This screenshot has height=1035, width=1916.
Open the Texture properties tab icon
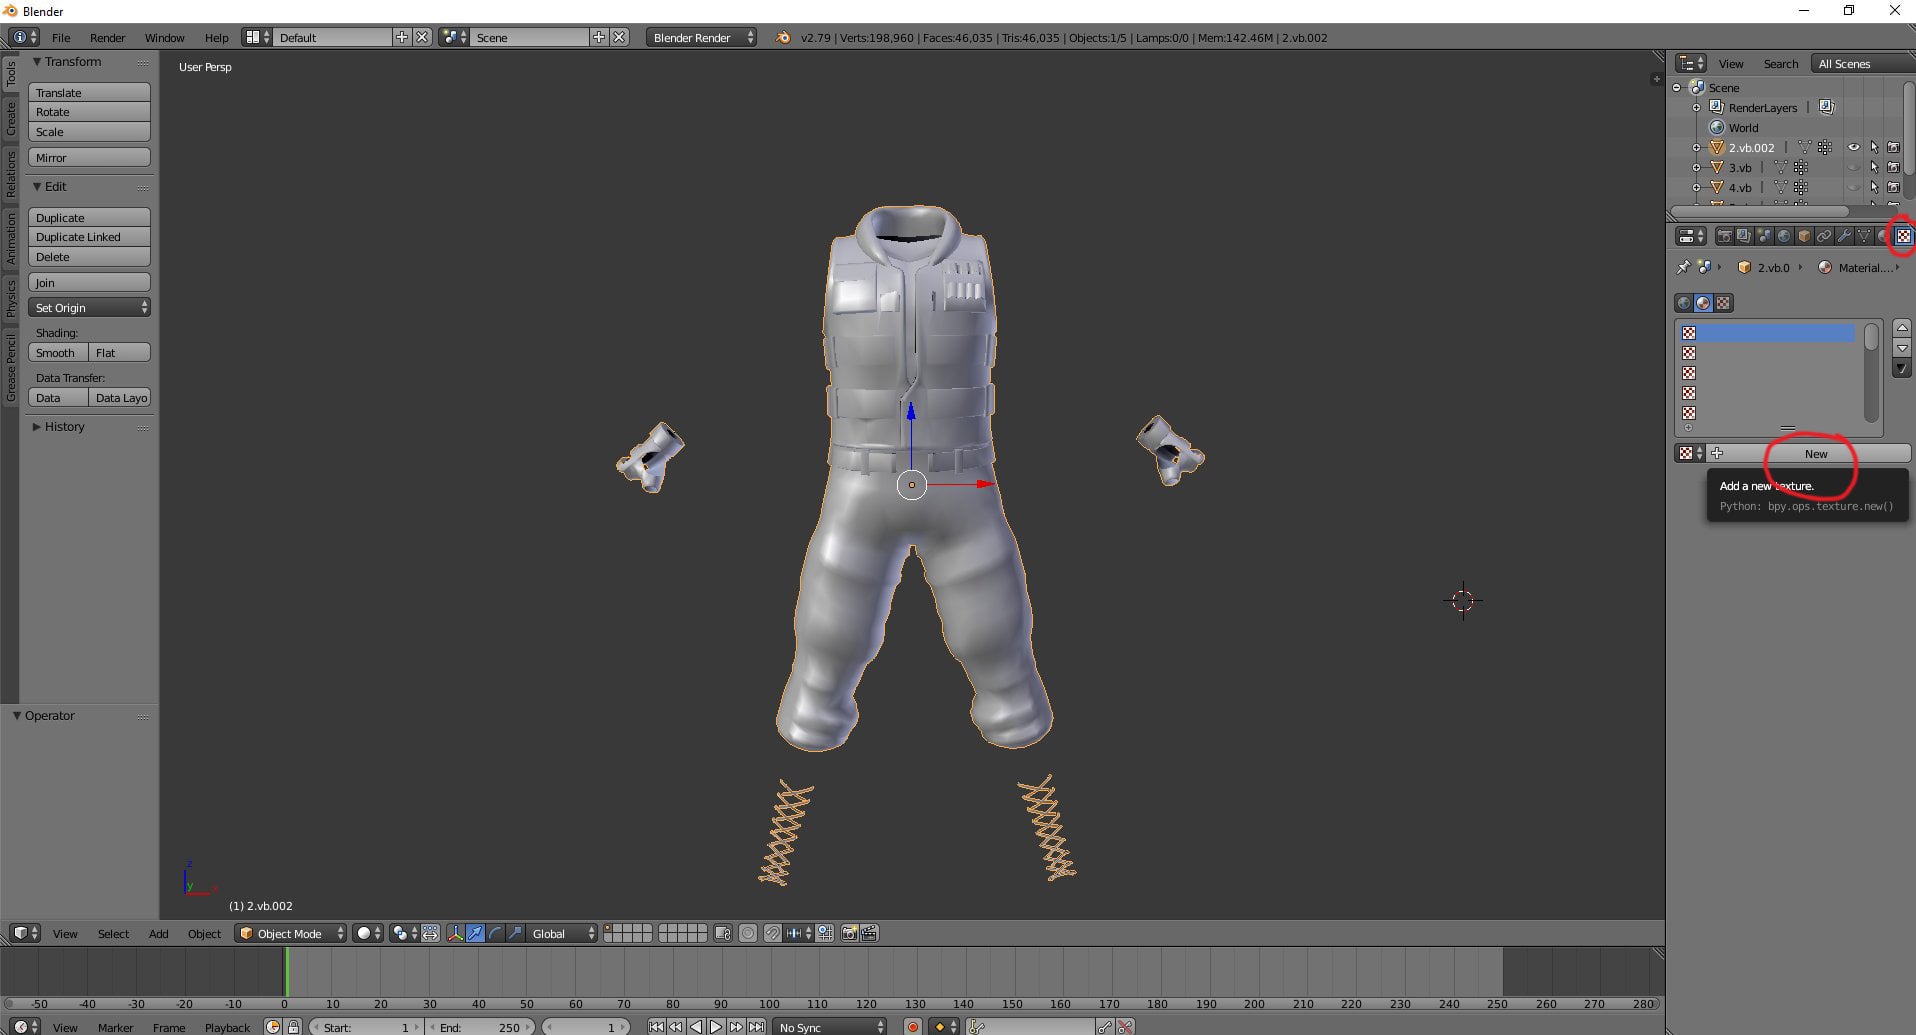tap(1903, 236)
